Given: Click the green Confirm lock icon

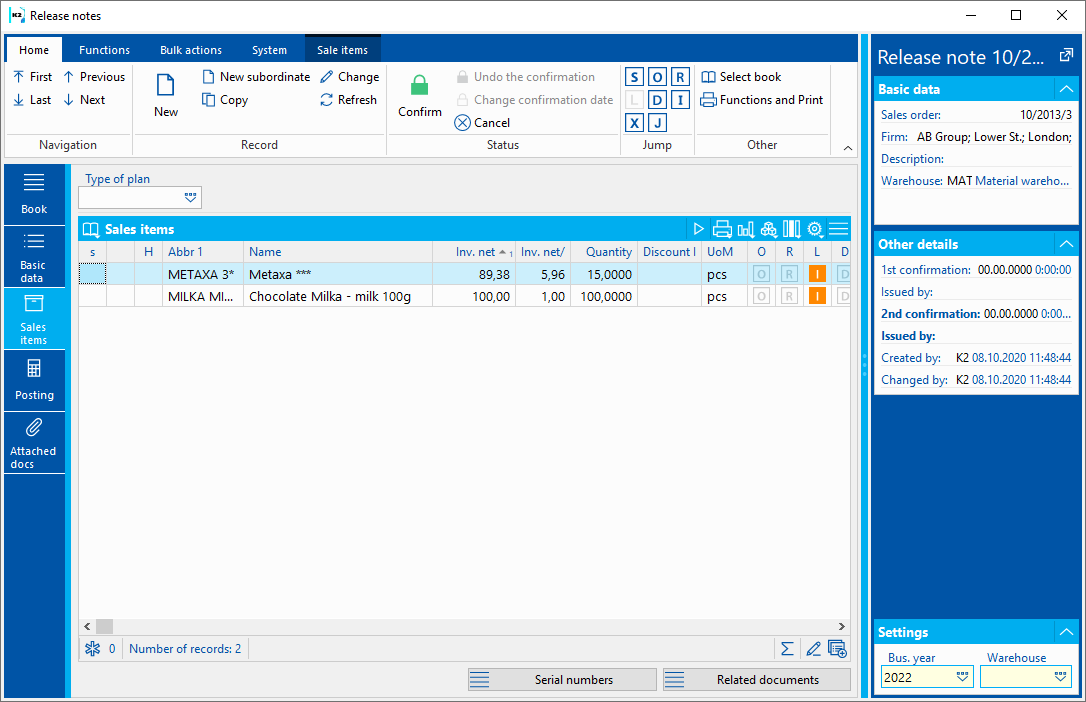Looking at the screenshot, I should [419, 85].
